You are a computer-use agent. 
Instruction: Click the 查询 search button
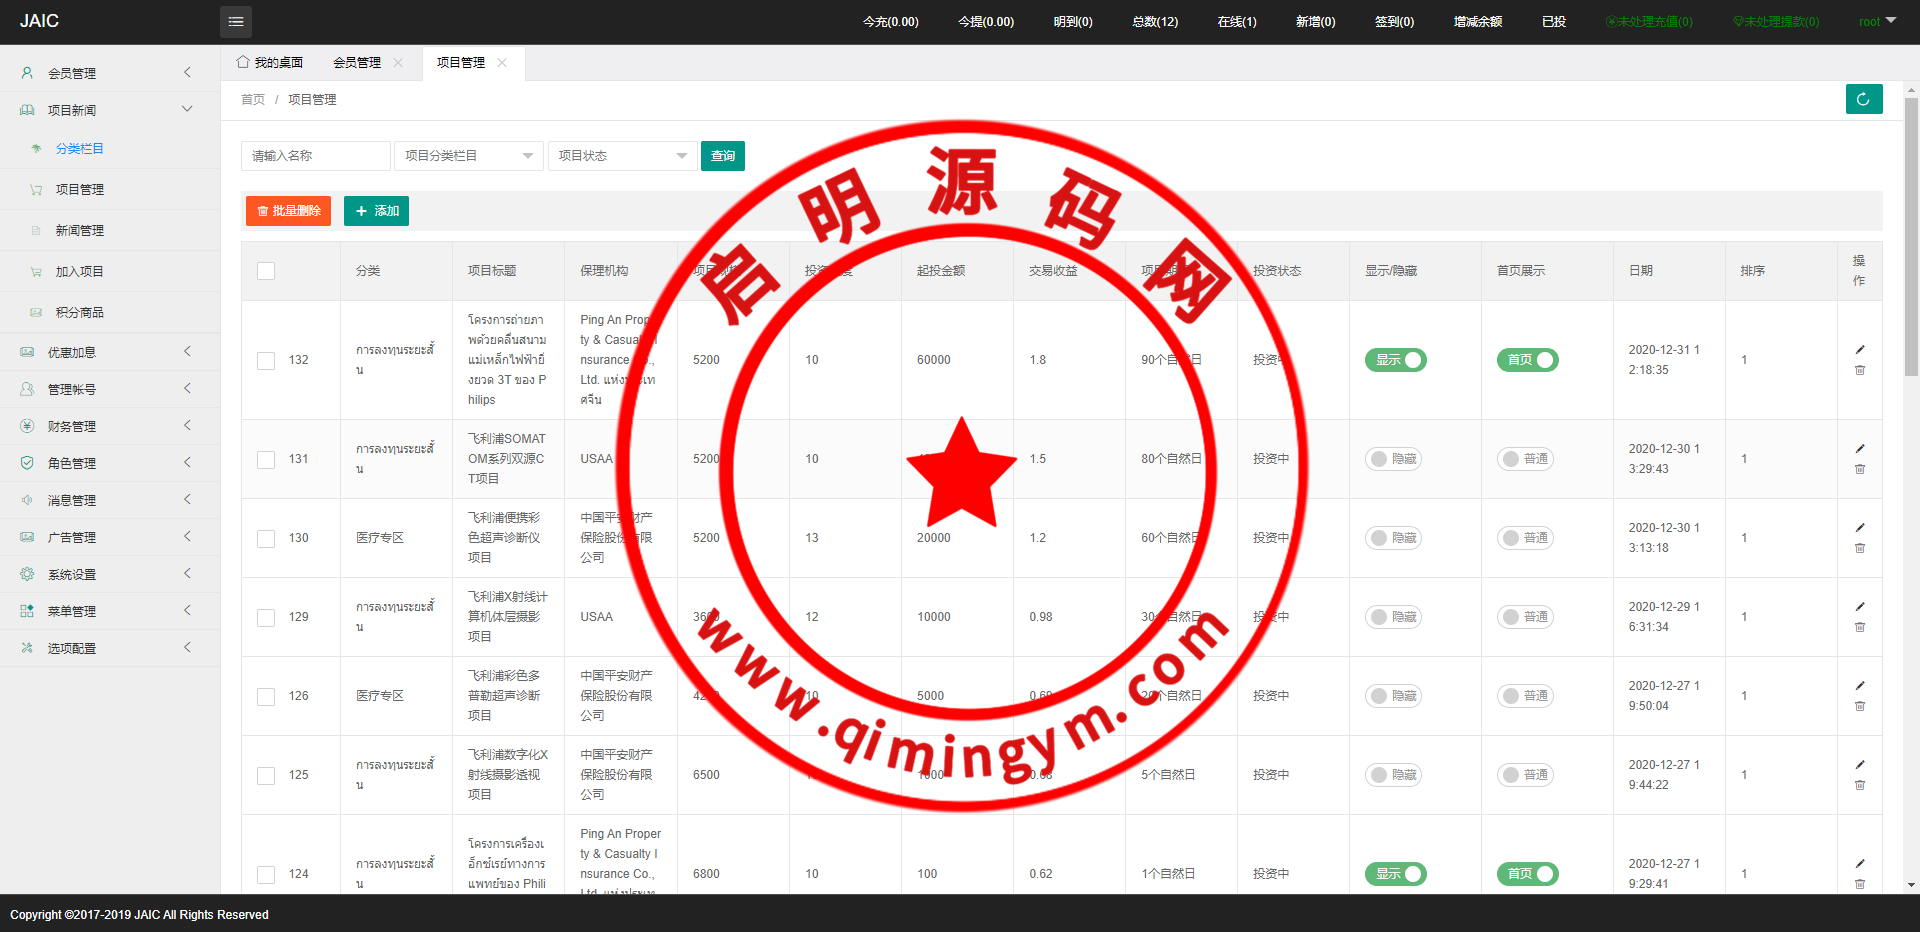[x=722, y=156]
